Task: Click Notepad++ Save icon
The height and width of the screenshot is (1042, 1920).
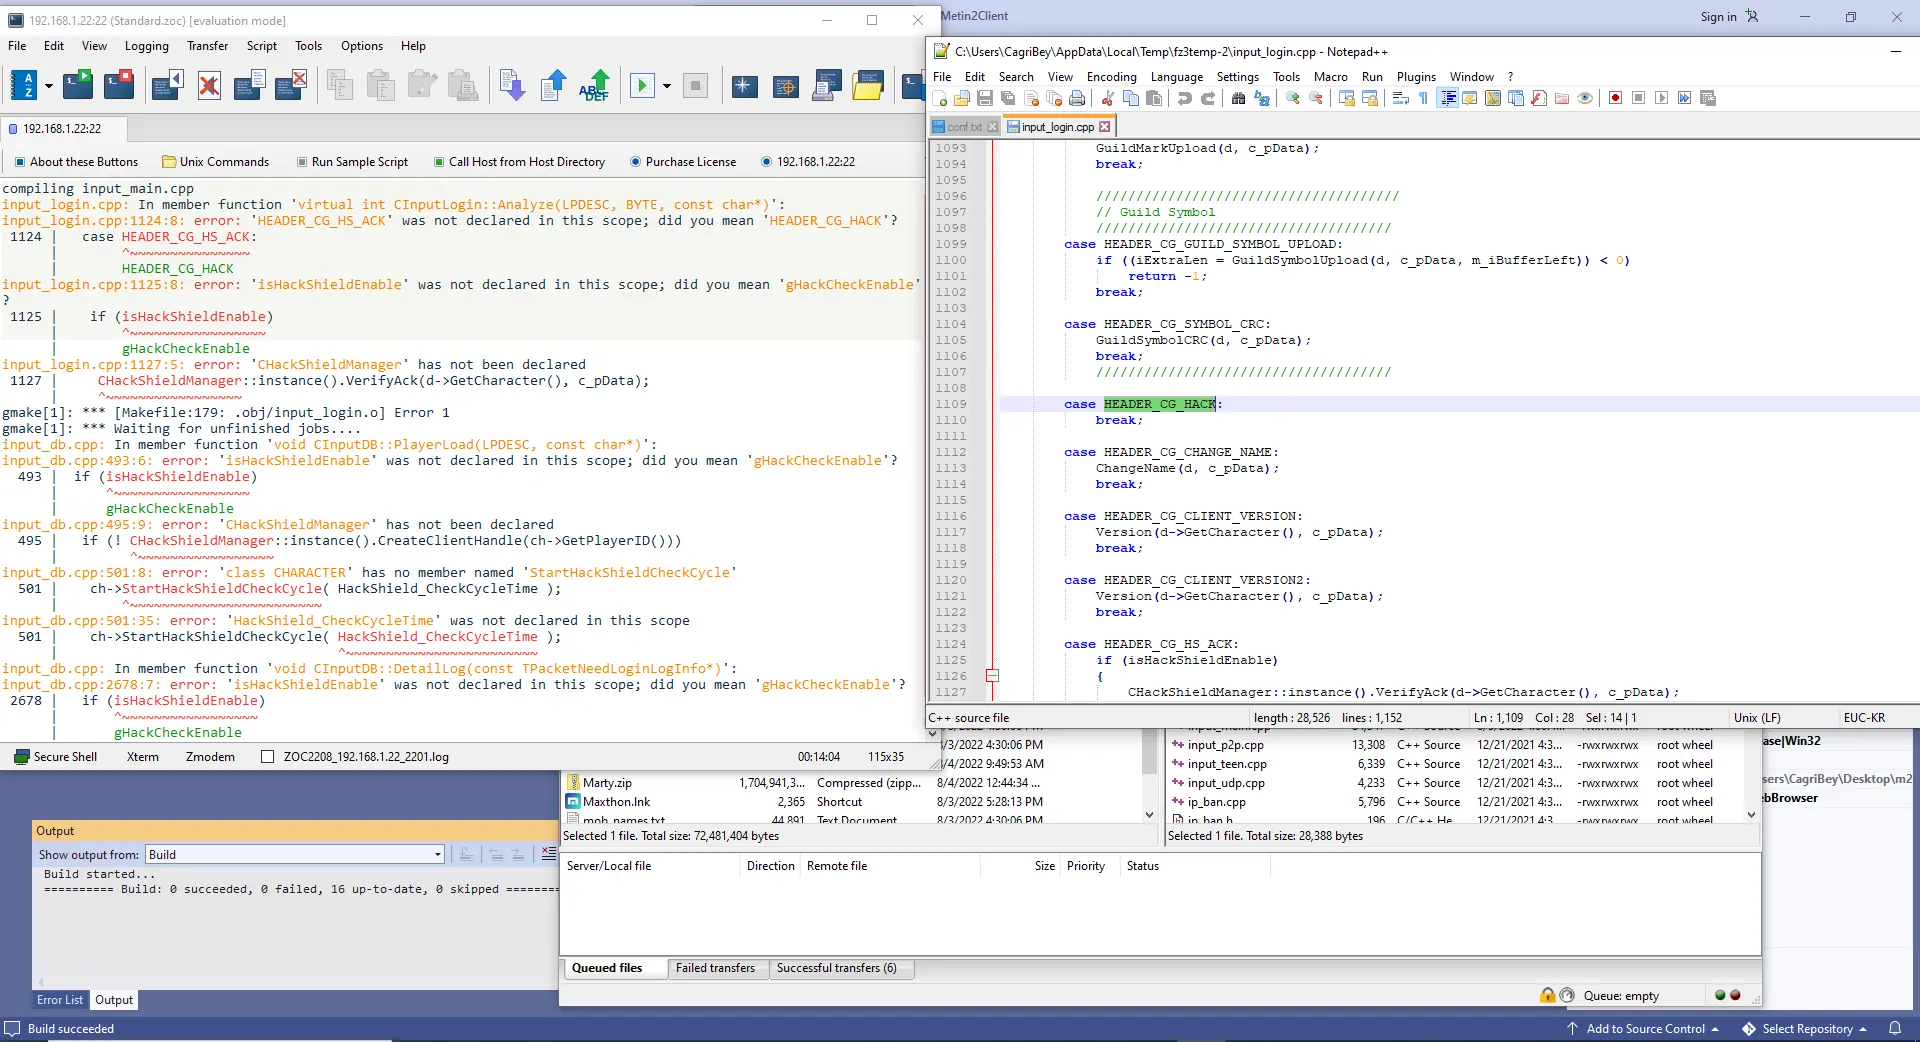Action: pos(985,98)
